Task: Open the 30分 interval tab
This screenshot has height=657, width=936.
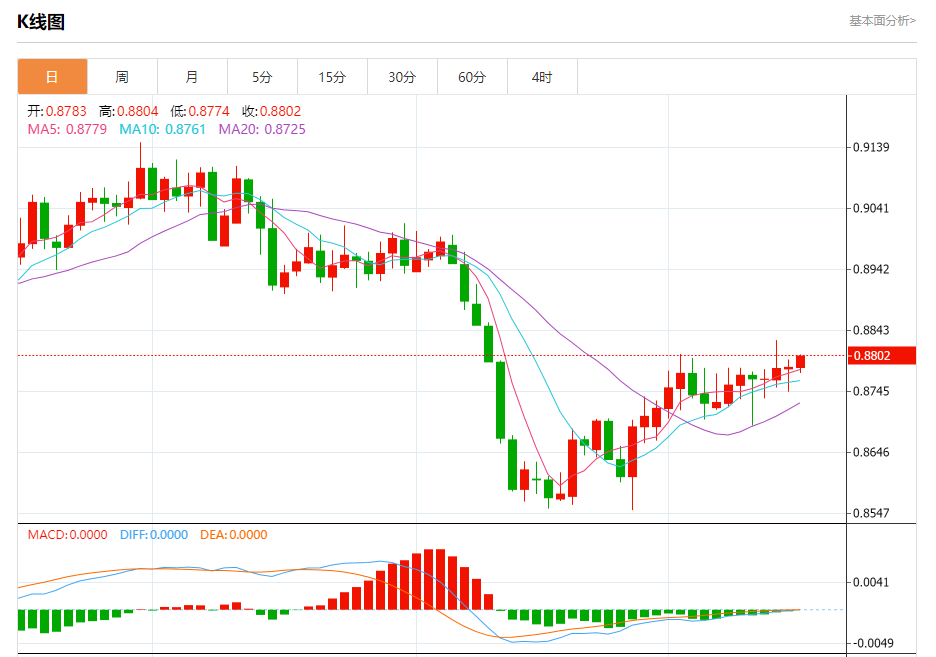Action: 402,76
